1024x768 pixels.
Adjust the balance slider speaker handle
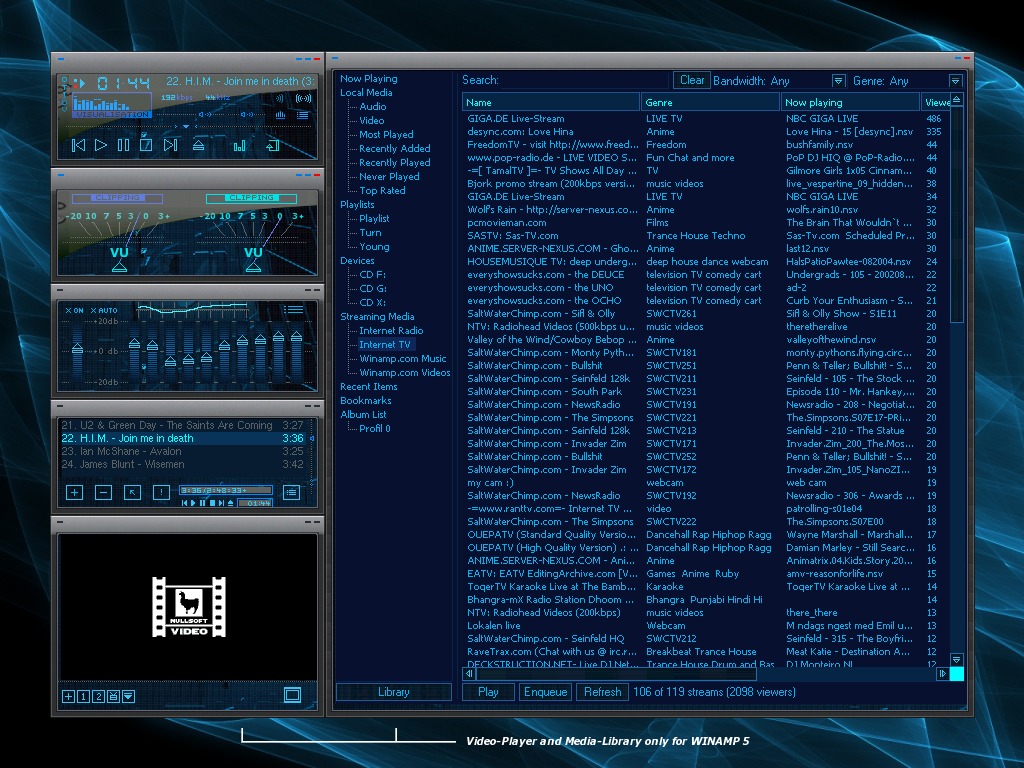pyautogui.click(x=245, y=114)
